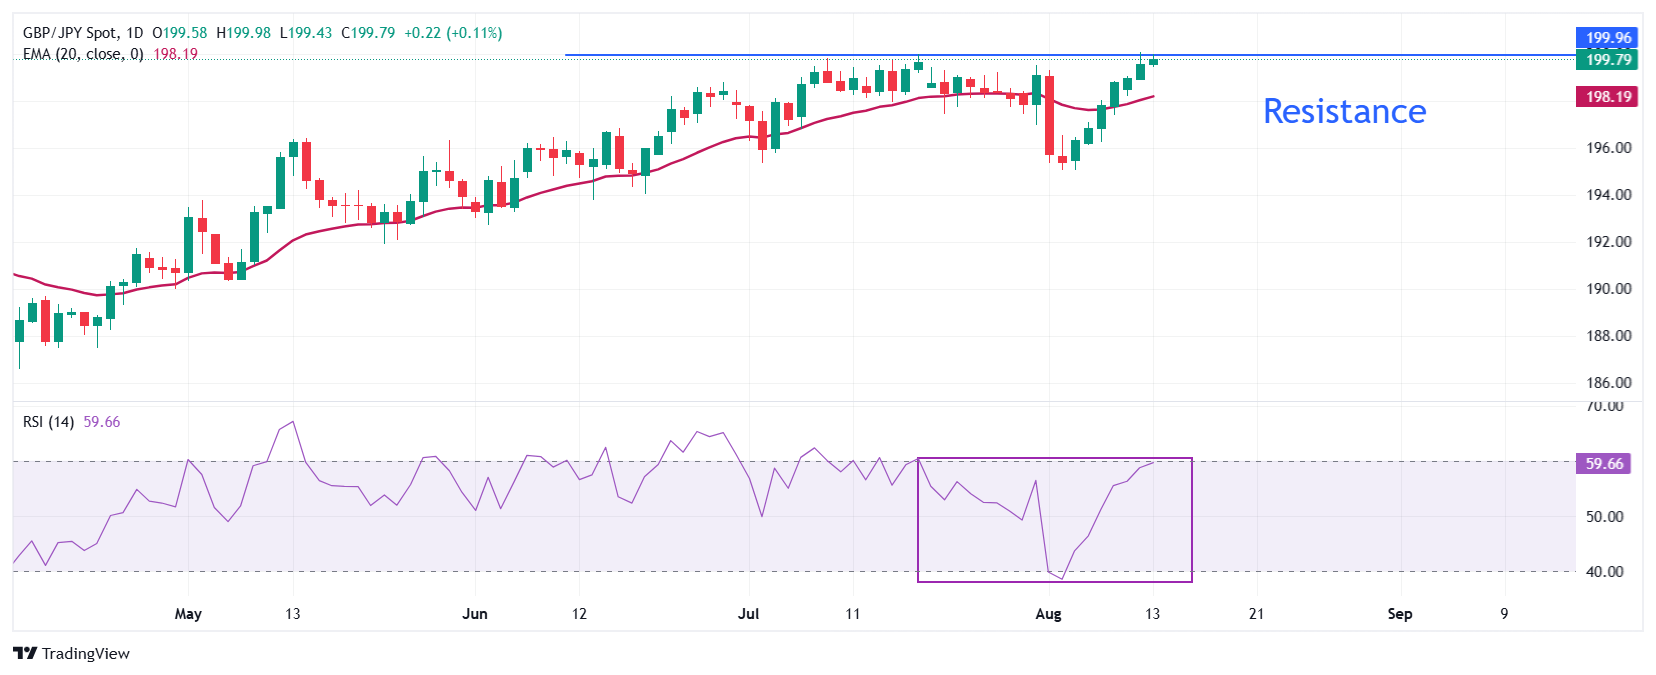Click the 188.00 level on price axis

(x=1608, y=336)
